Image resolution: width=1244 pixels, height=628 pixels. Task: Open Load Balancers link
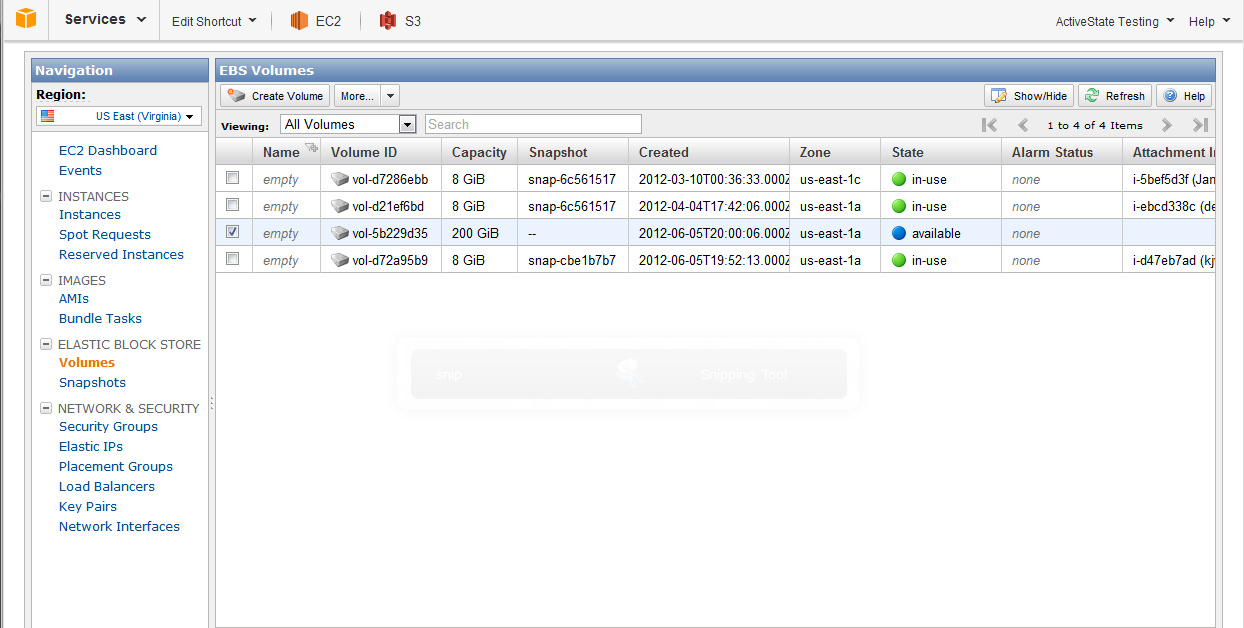pyautogui.click(x=107, y=486)
